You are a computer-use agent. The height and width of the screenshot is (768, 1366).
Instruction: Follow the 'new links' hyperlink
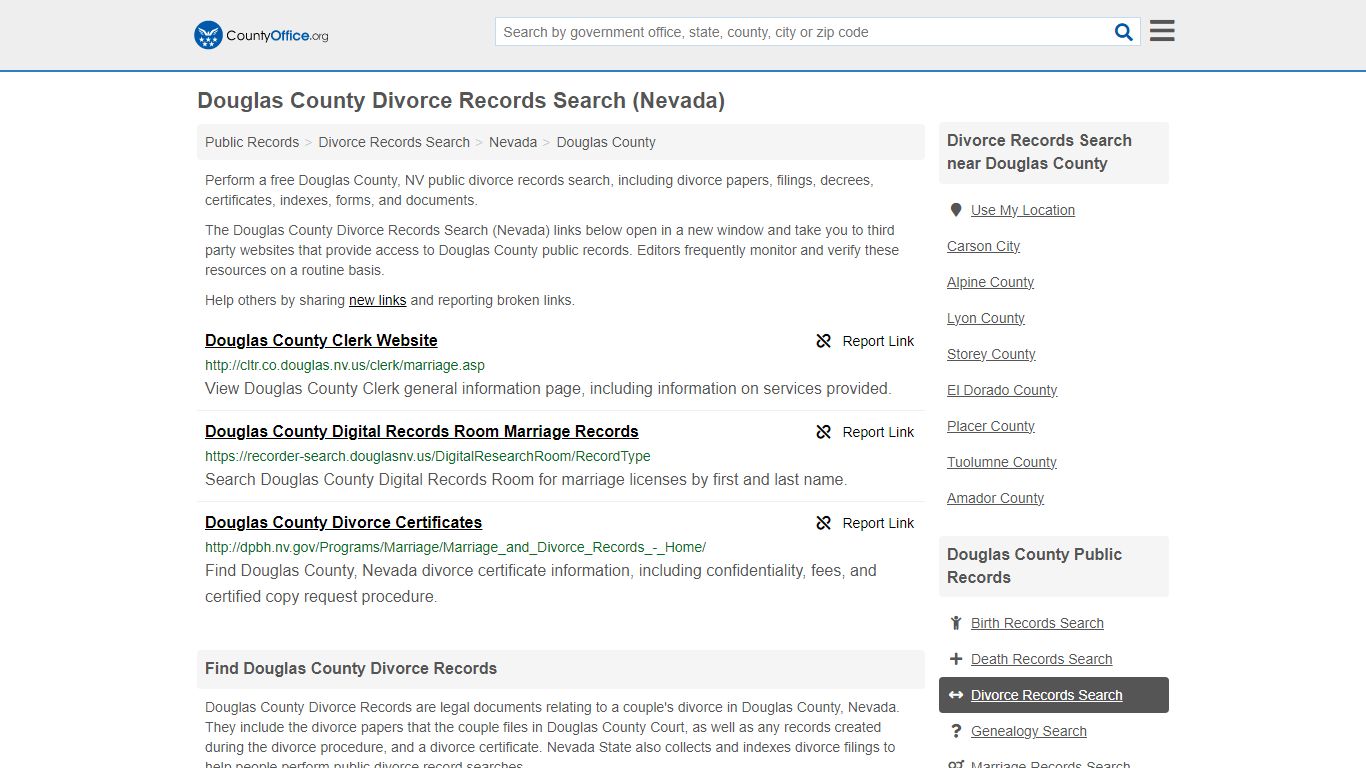[x=377, y=300]
